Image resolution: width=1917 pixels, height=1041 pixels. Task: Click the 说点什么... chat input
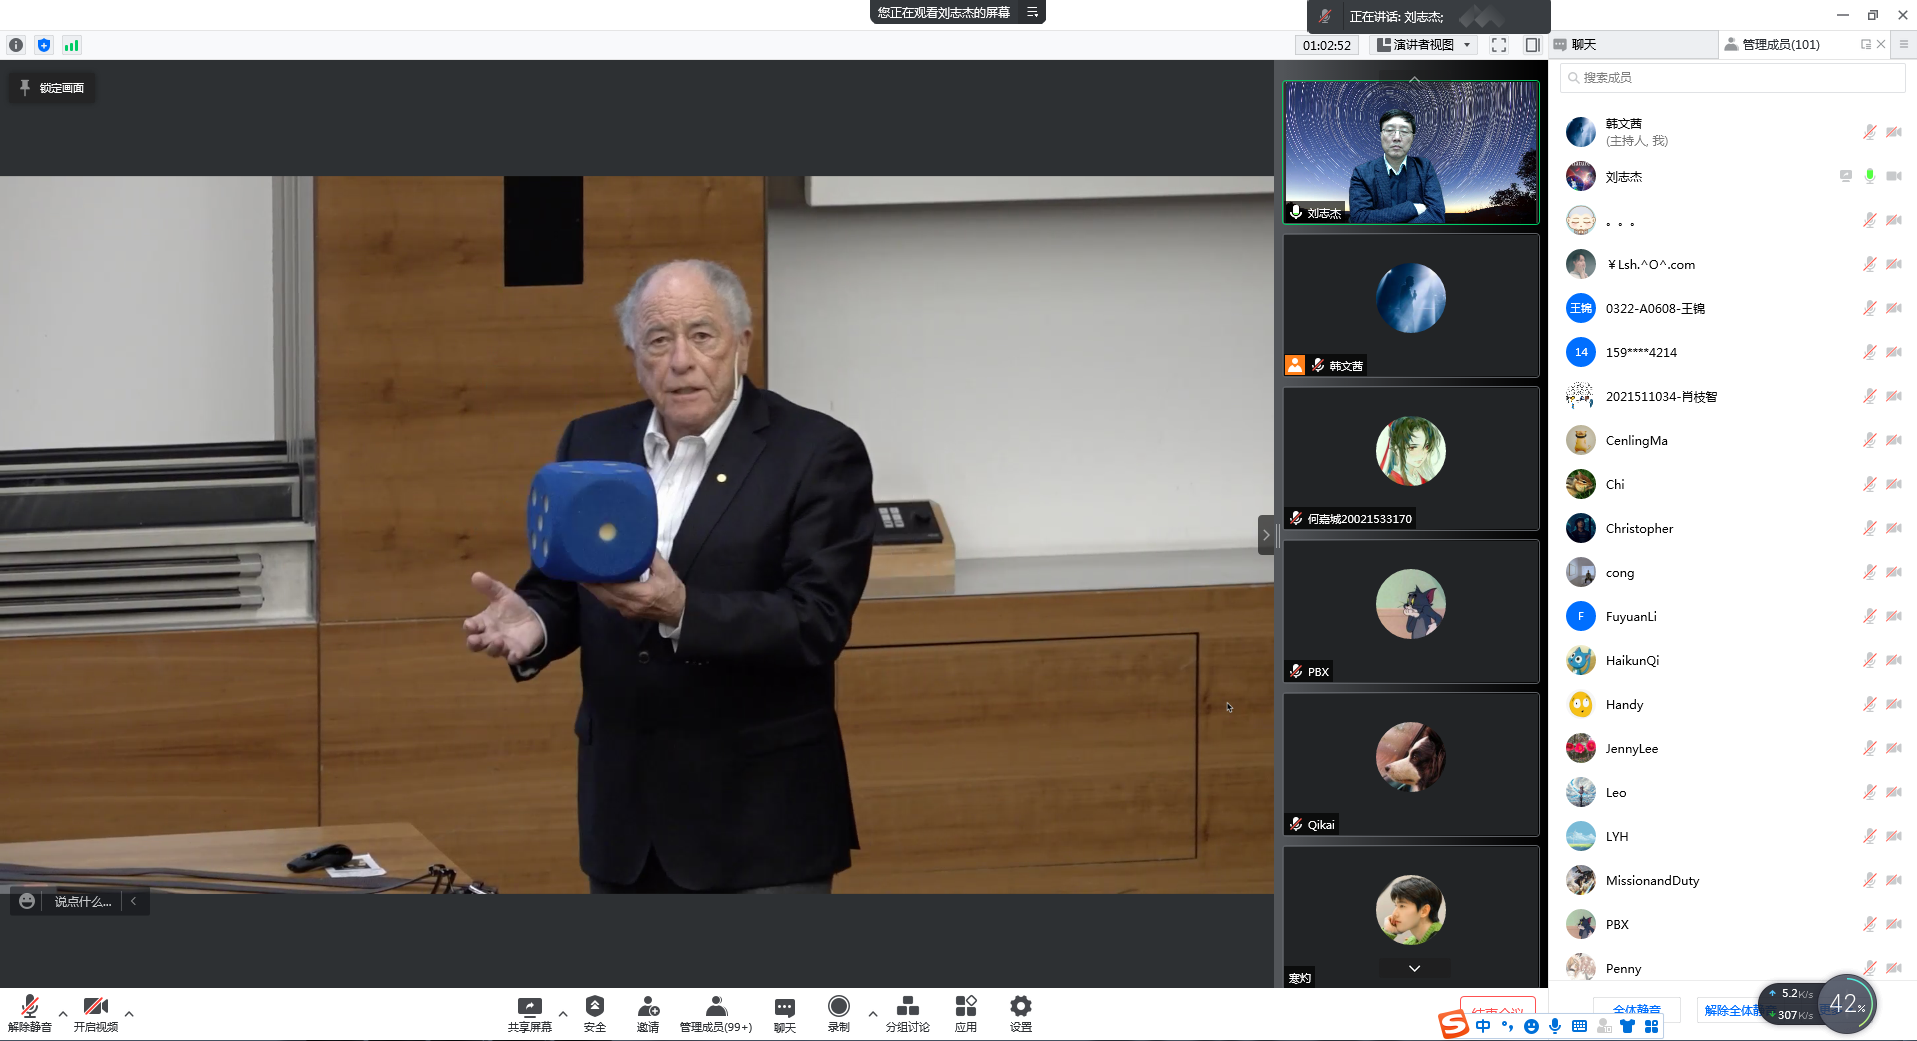83,901
